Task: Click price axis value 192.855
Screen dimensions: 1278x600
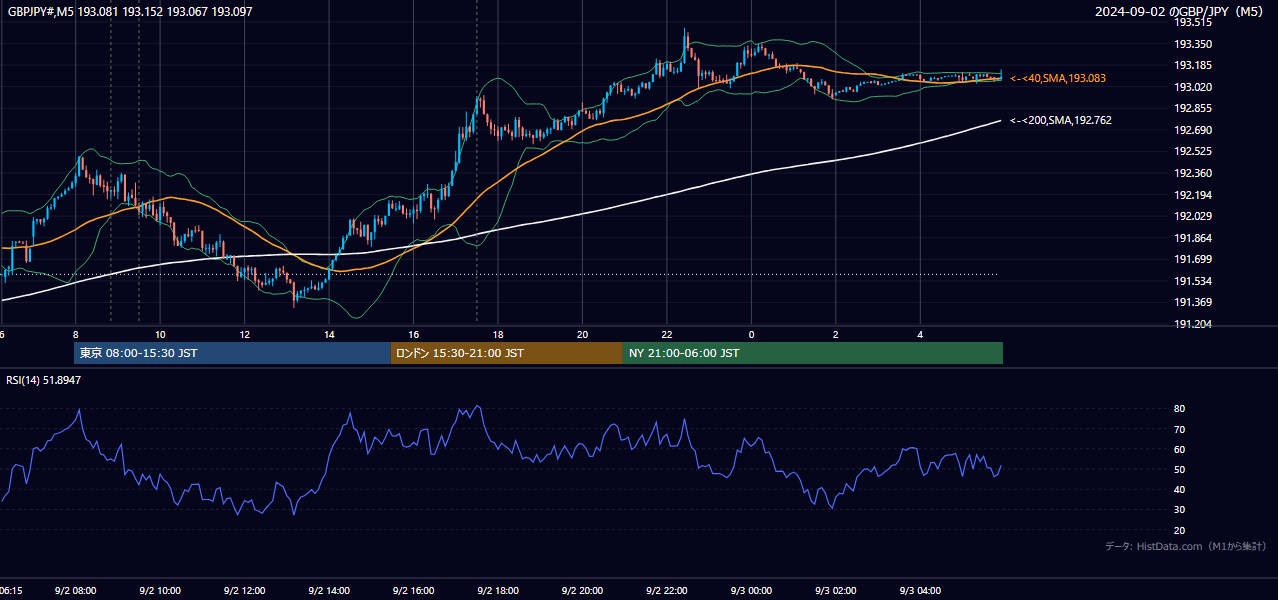Action: 1193,108
